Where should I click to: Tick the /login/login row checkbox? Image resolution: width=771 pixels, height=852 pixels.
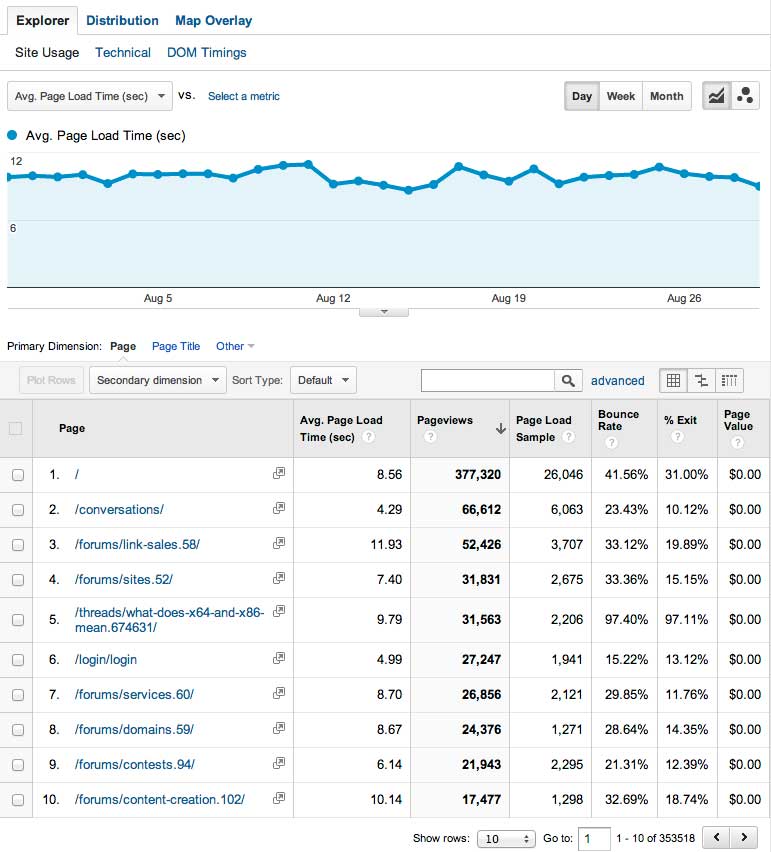pos(17,660)
